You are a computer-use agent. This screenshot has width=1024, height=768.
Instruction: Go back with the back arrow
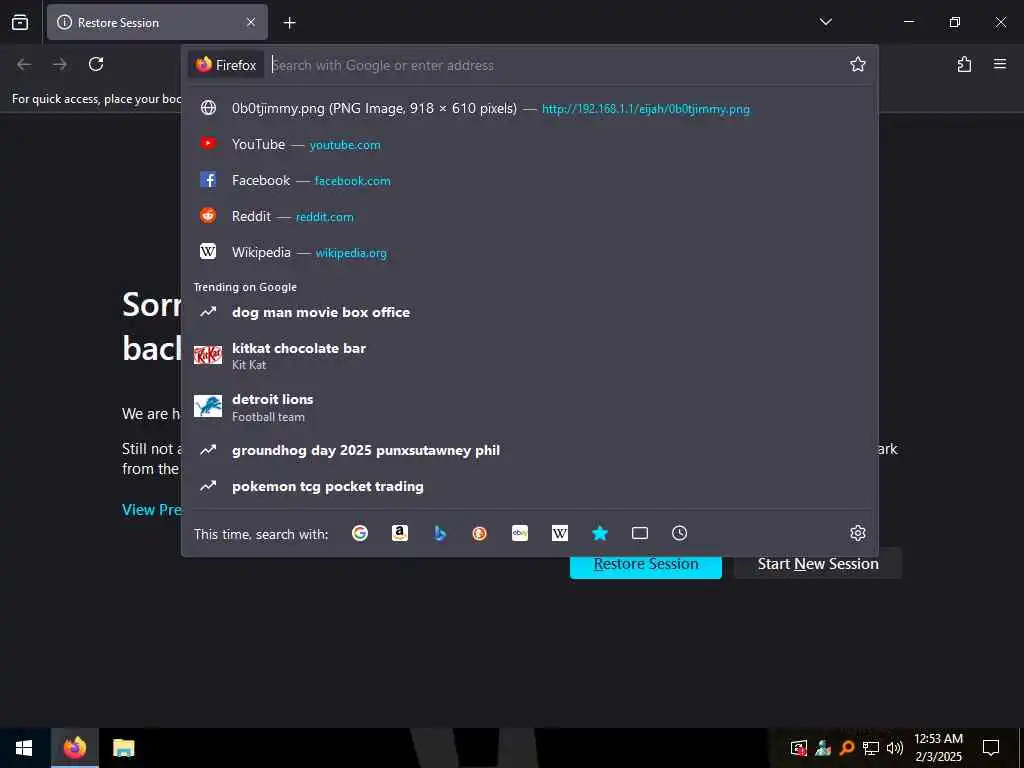pos(24,64)
